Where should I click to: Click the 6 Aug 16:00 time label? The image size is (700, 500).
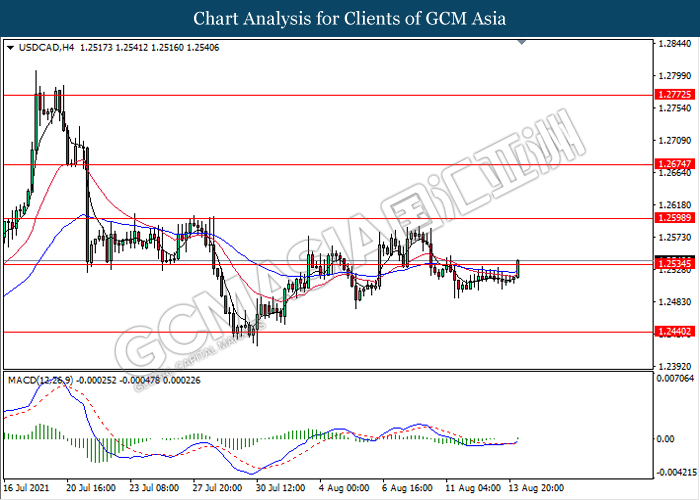408,488
